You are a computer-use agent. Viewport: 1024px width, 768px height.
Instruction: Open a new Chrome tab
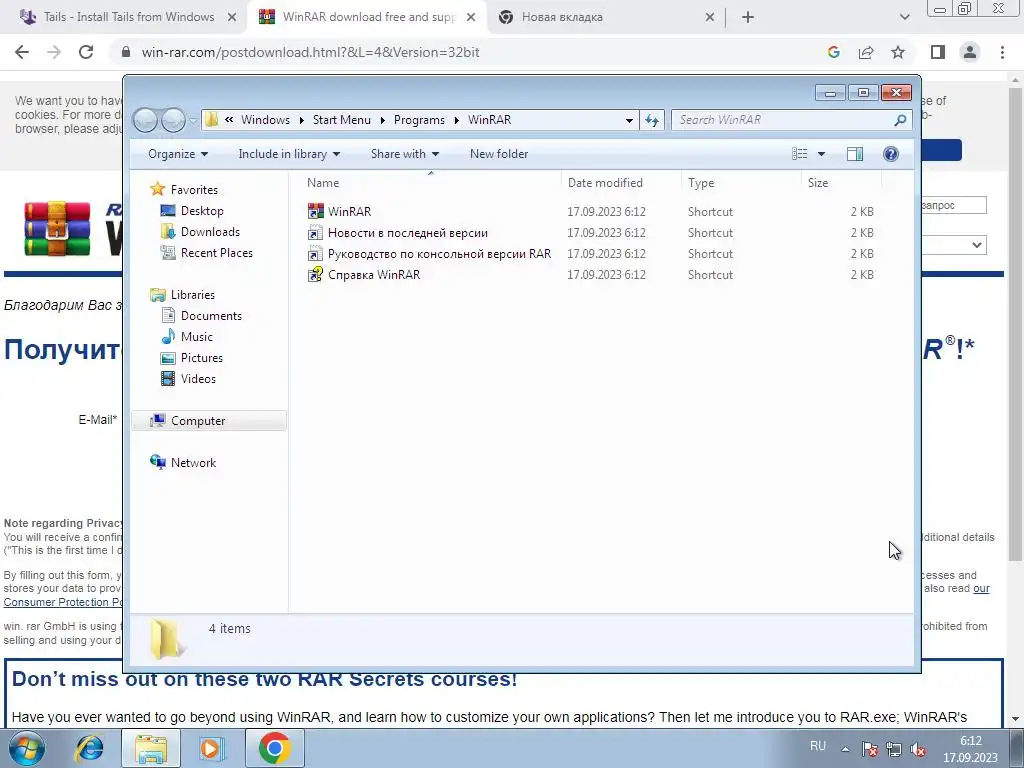(748, 18)
